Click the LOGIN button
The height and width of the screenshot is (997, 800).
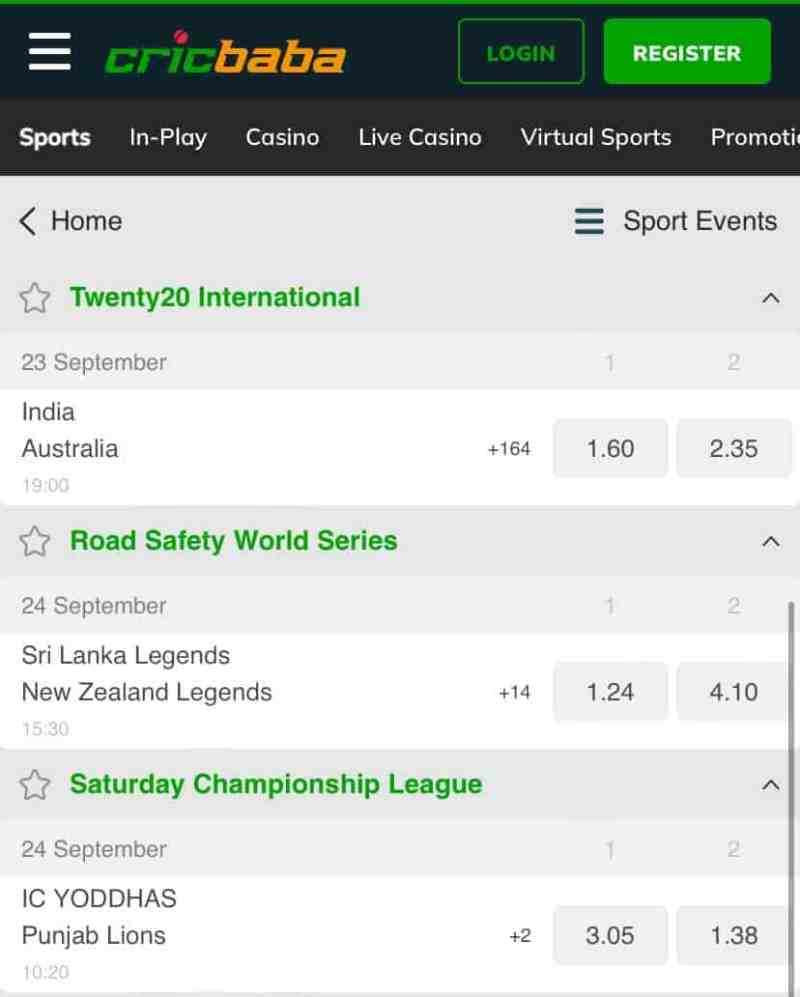click(x=521, y=52)
